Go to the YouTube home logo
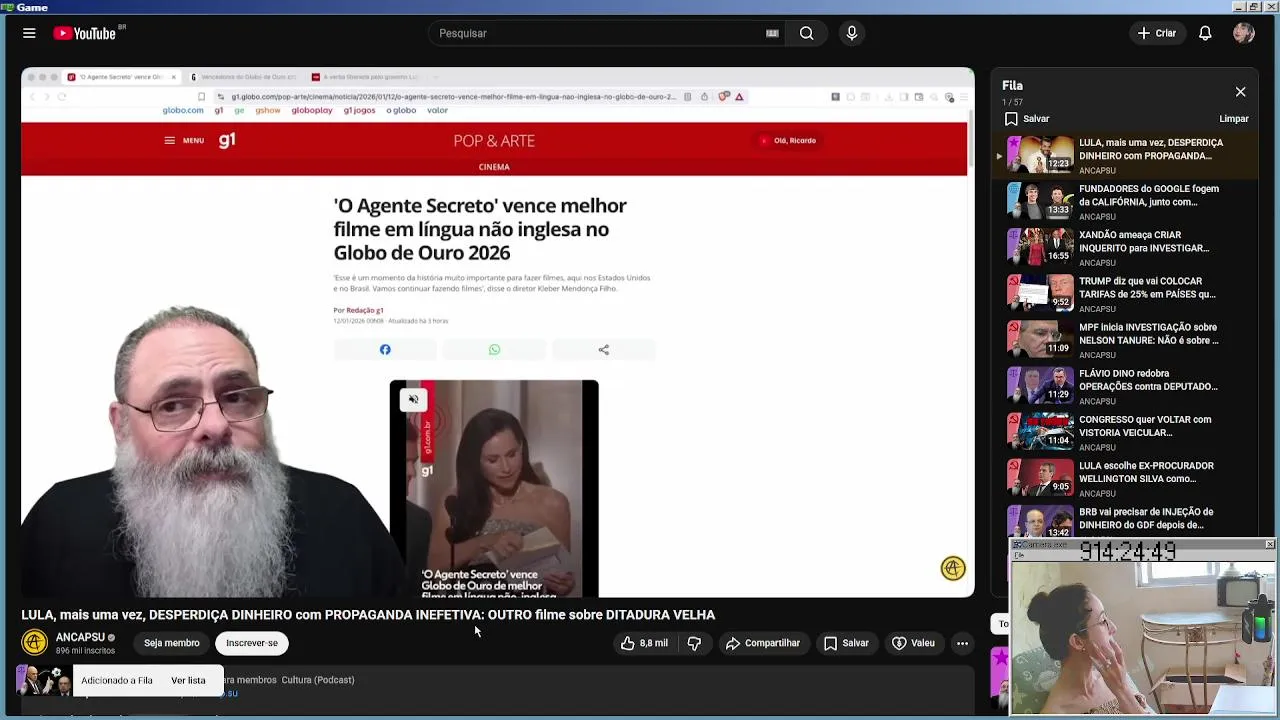The image size is (1280, 720). (85, 33)
